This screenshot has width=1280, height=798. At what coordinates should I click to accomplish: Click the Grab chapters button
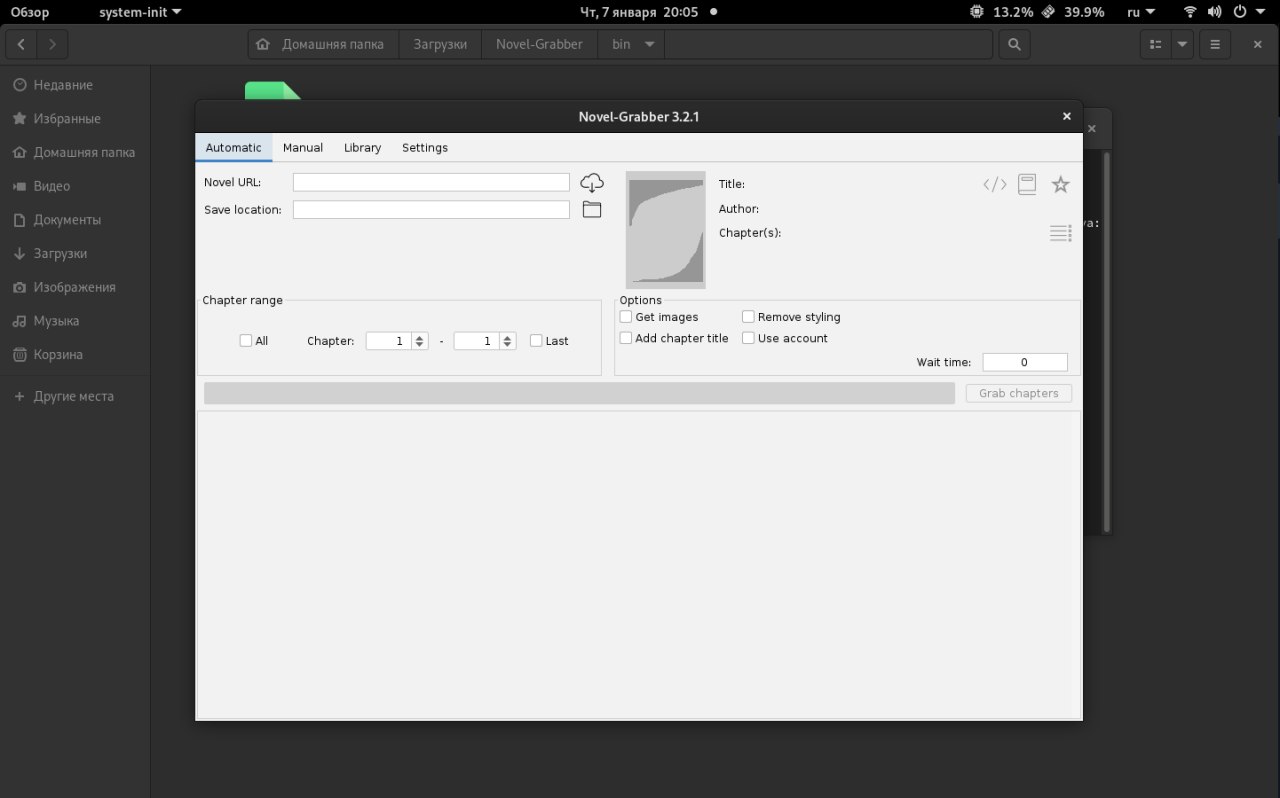click(x=1018, y=393)
